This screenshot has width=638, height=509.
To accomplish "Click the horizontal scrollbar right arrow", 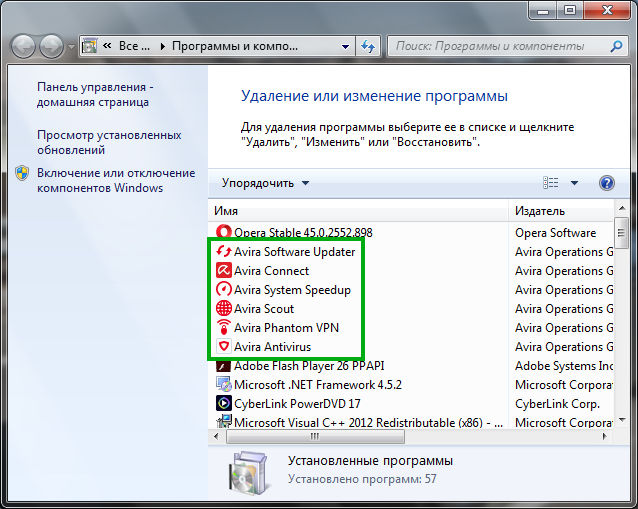I will pos(605,436).
